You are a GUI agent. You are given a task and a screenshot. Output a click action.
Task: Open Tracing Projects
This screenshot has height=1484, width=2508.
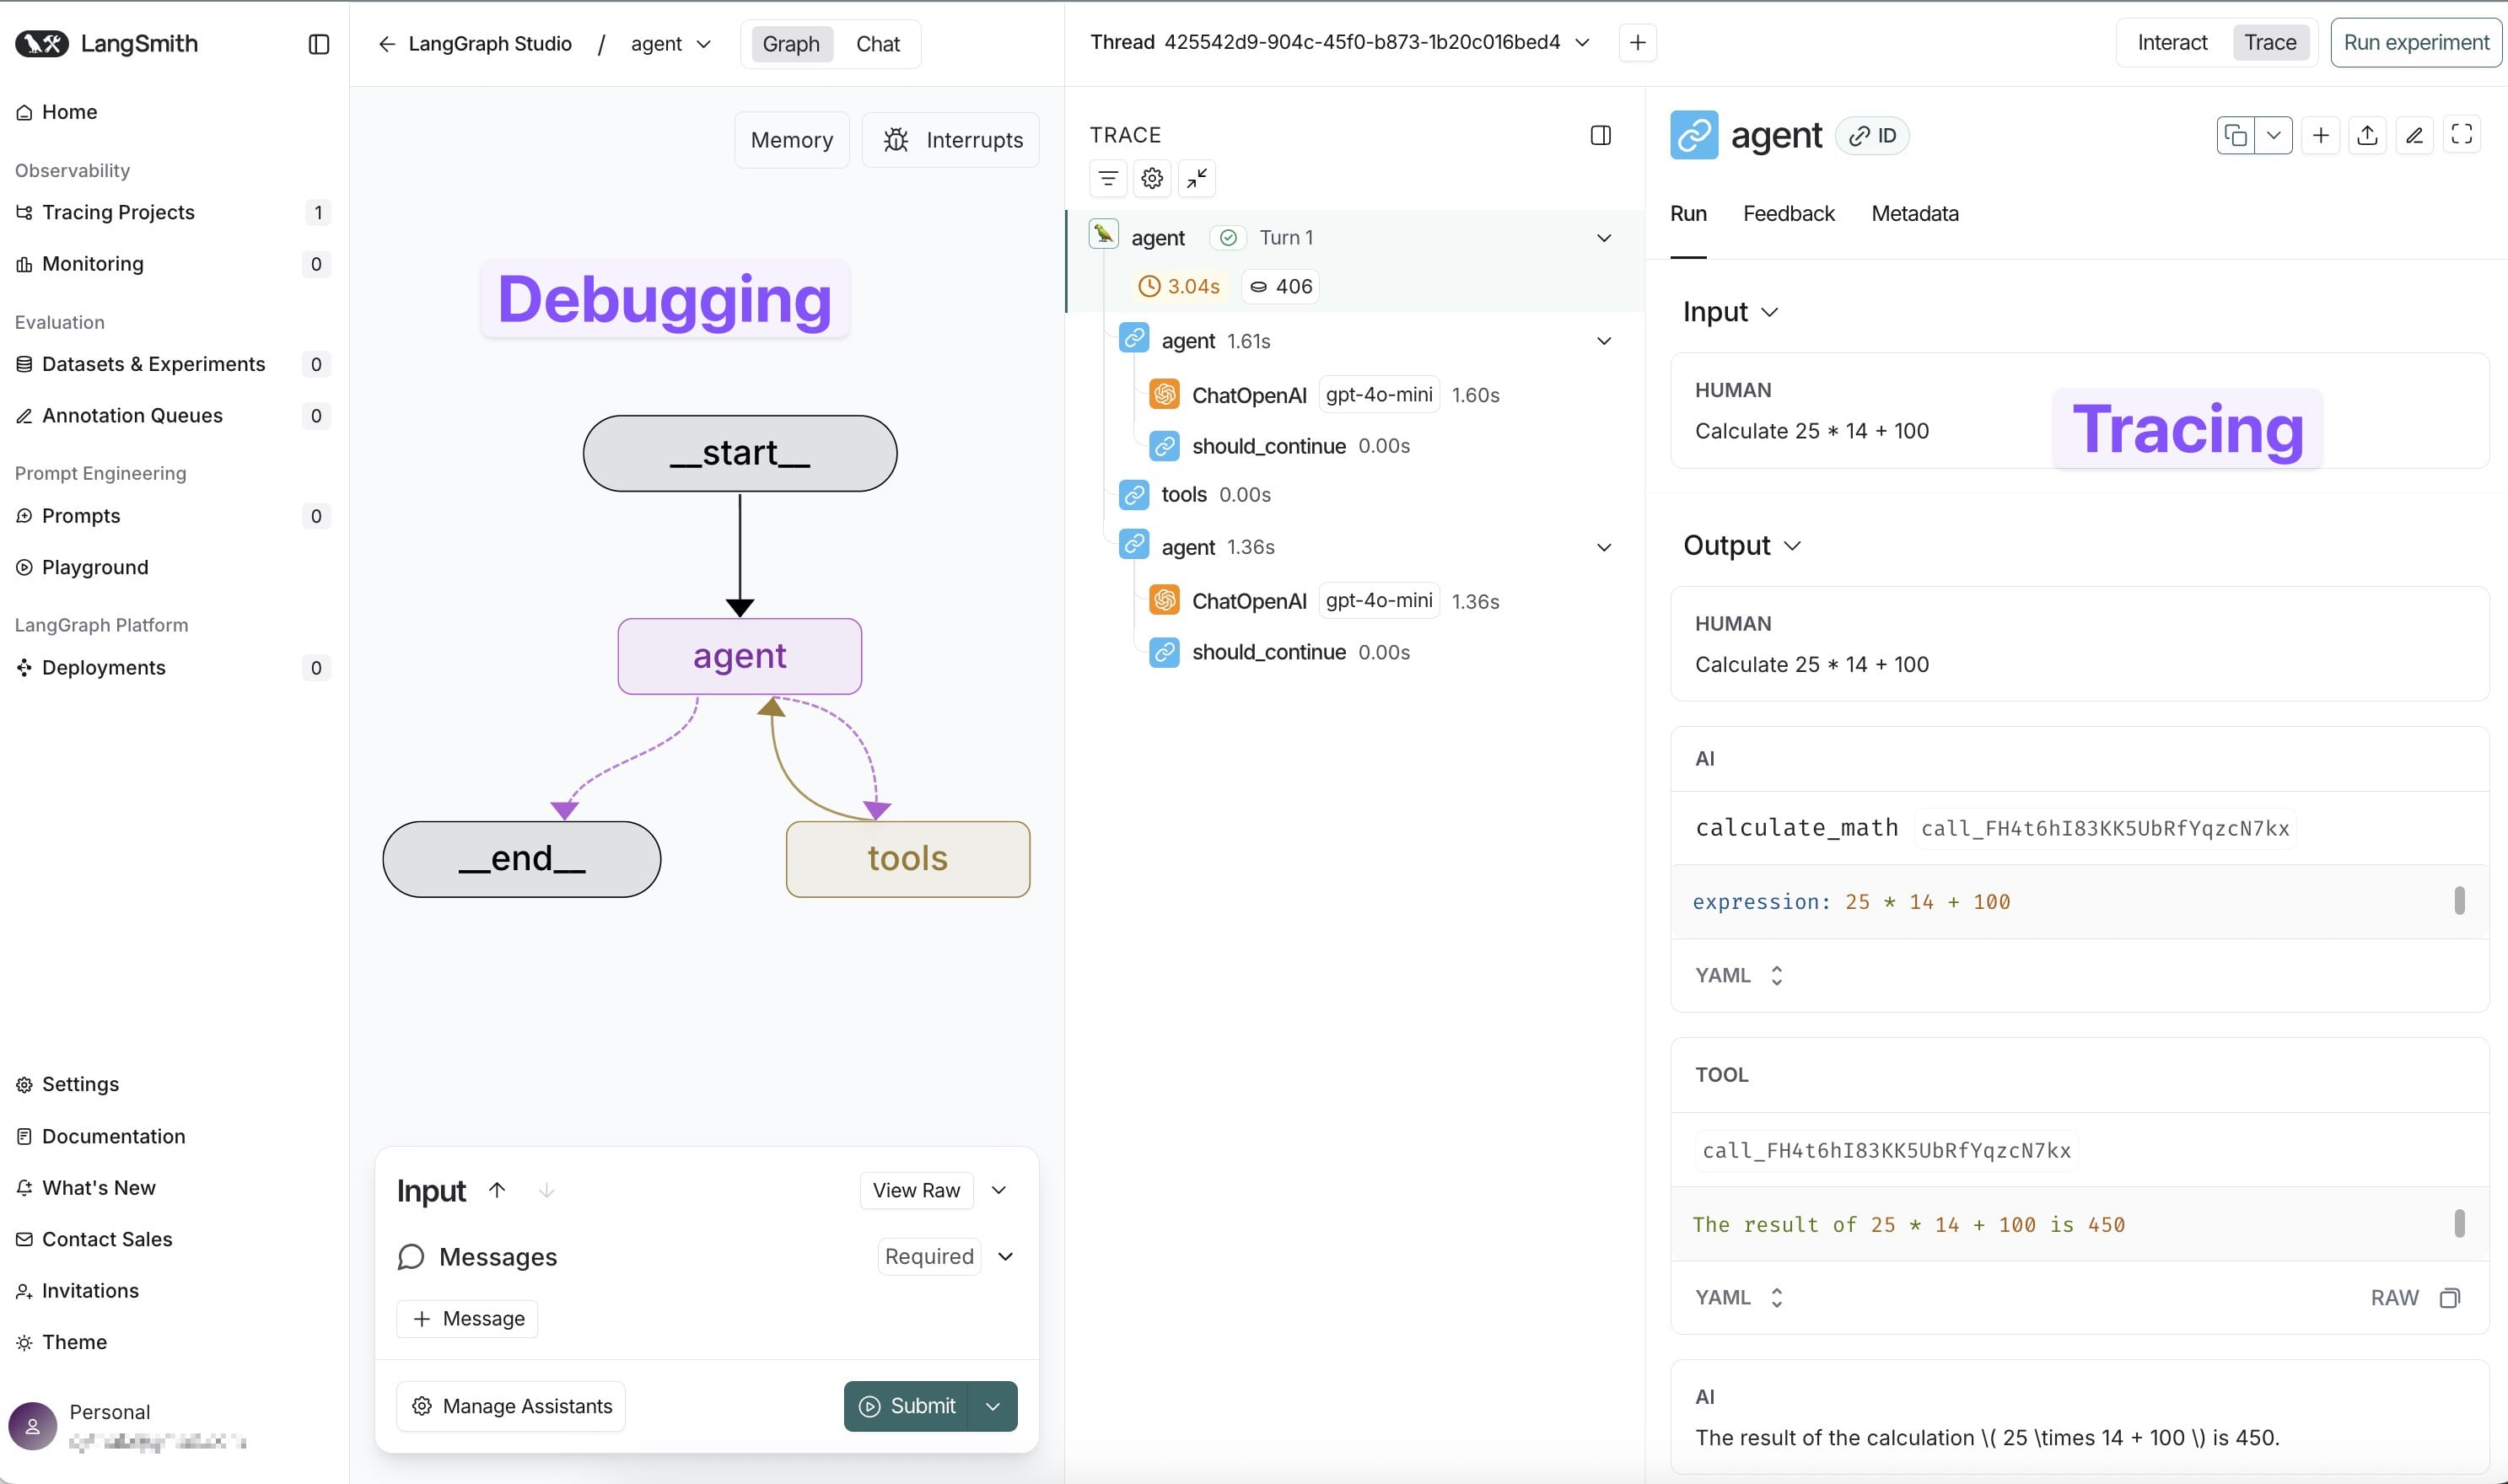(172, 212)
